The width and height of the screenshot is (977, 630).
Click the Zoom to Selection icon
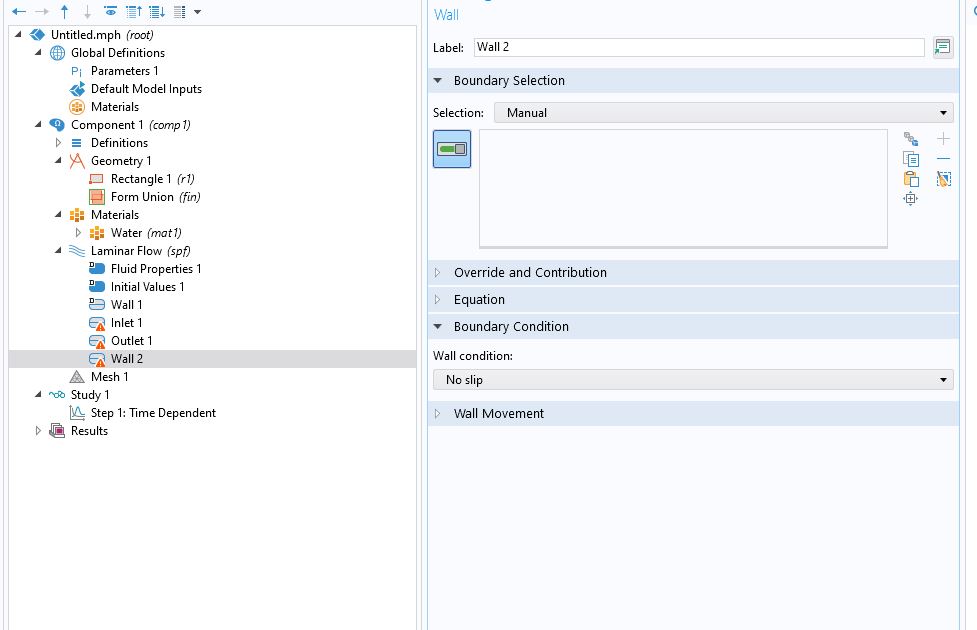coord(910,199)
